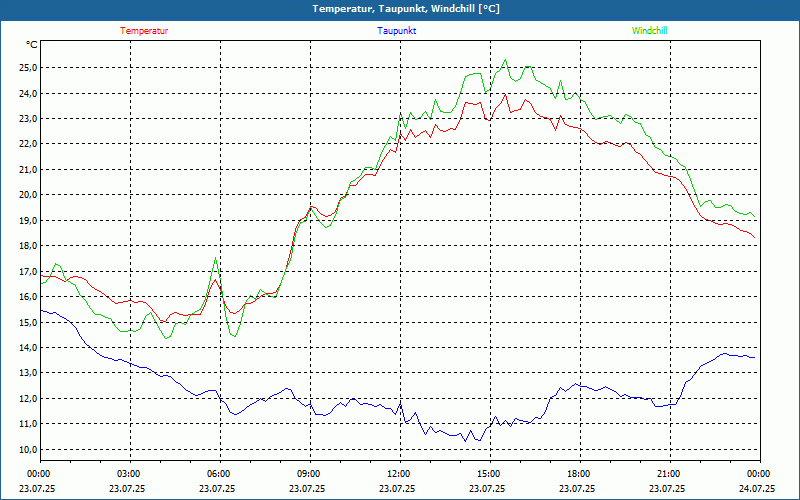Click the 21,0 y-axis value
The width and height of the screenshot is (800, 500).
point(29,169)
